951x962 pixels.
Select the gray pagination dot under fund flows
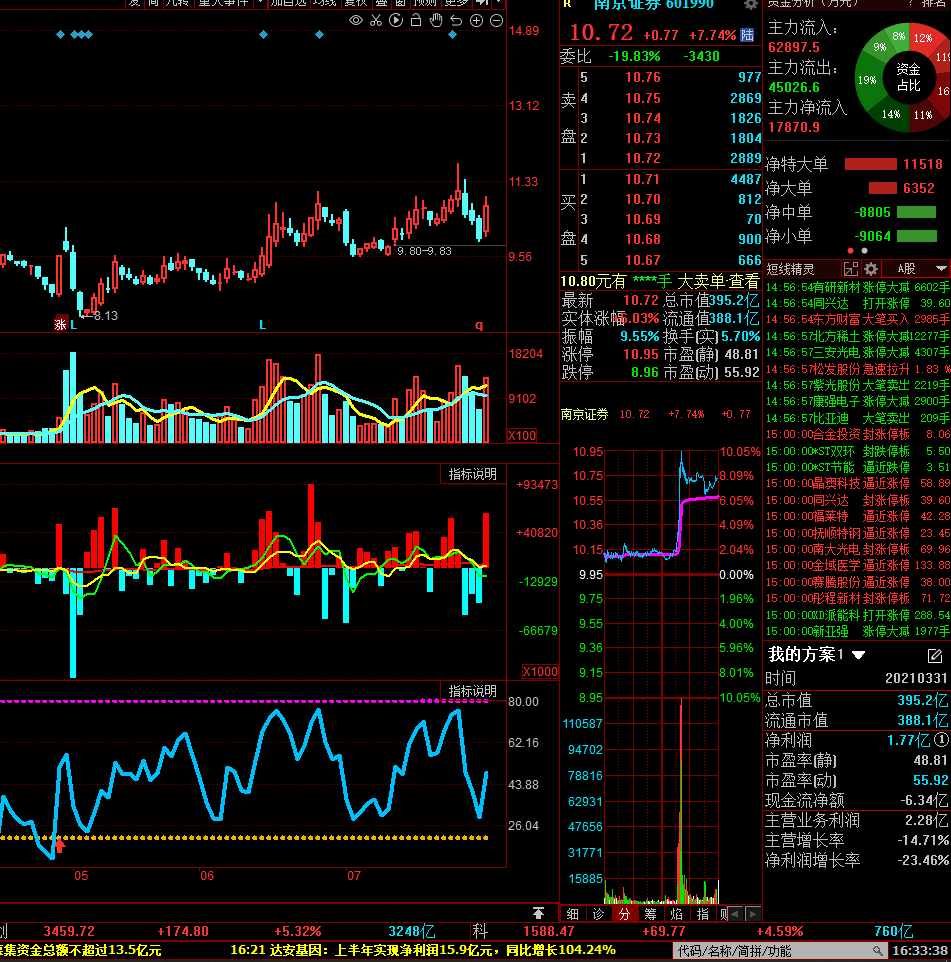pyautogui.click(x=864, y=250)
